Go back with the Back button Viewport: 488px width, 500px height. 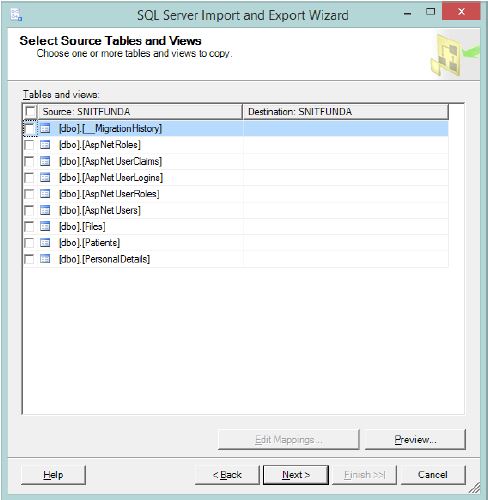click(227, 475)
